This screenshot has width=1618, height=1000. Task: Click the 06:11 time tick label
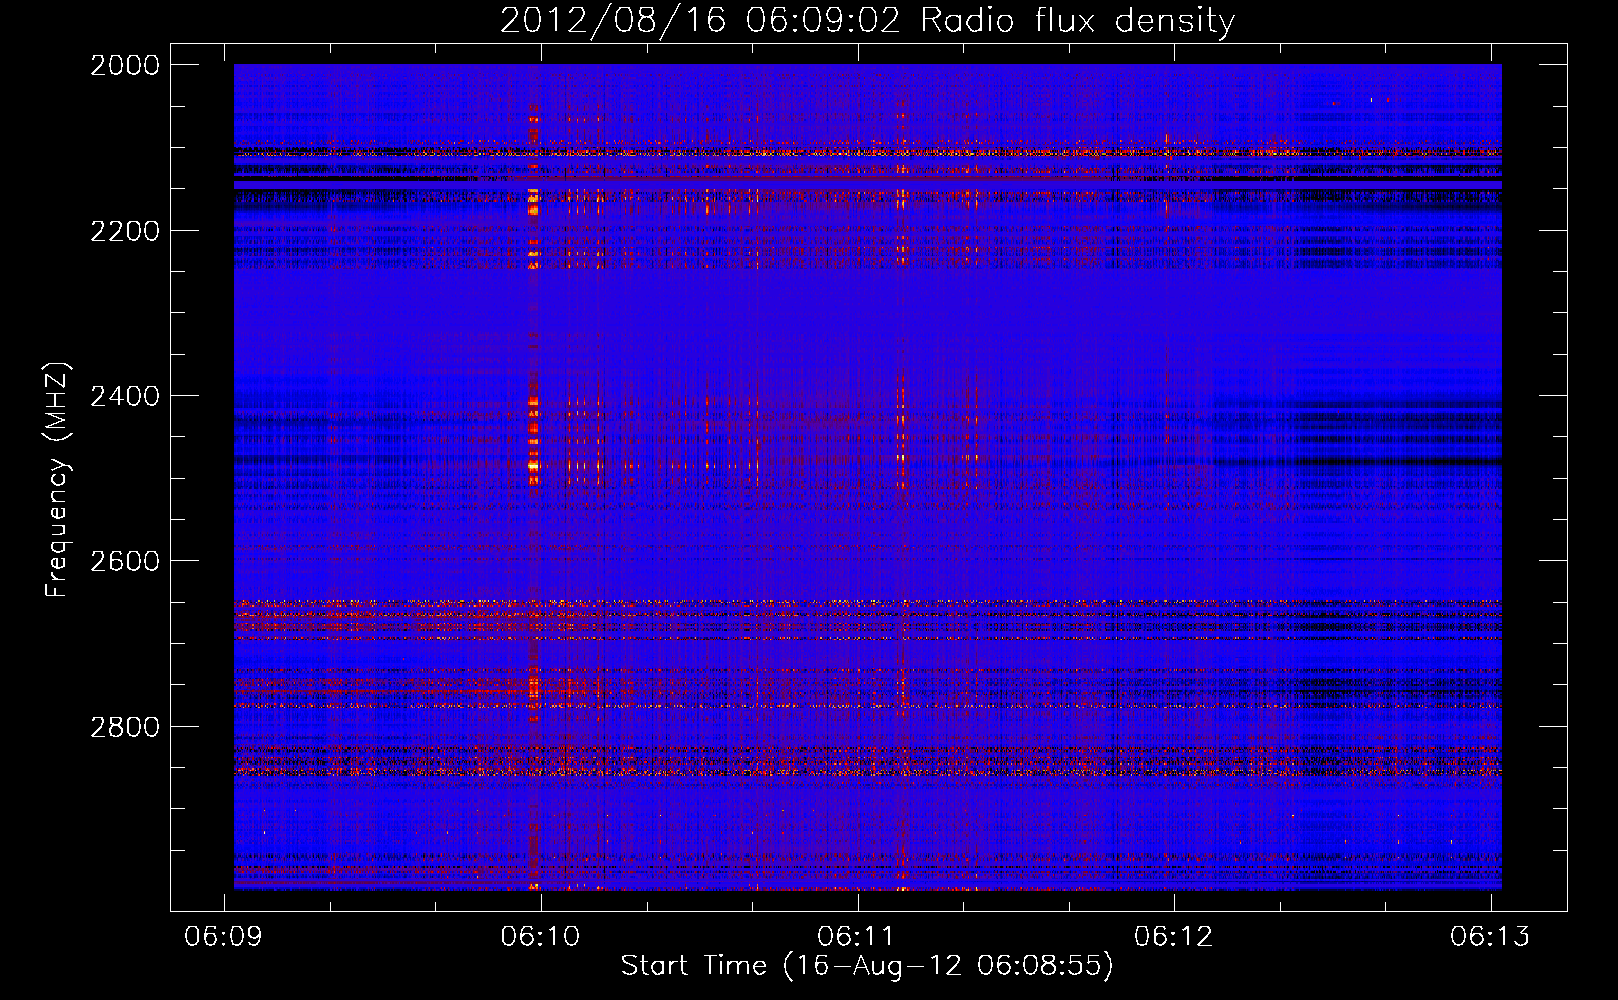click(x=857, y=936)
